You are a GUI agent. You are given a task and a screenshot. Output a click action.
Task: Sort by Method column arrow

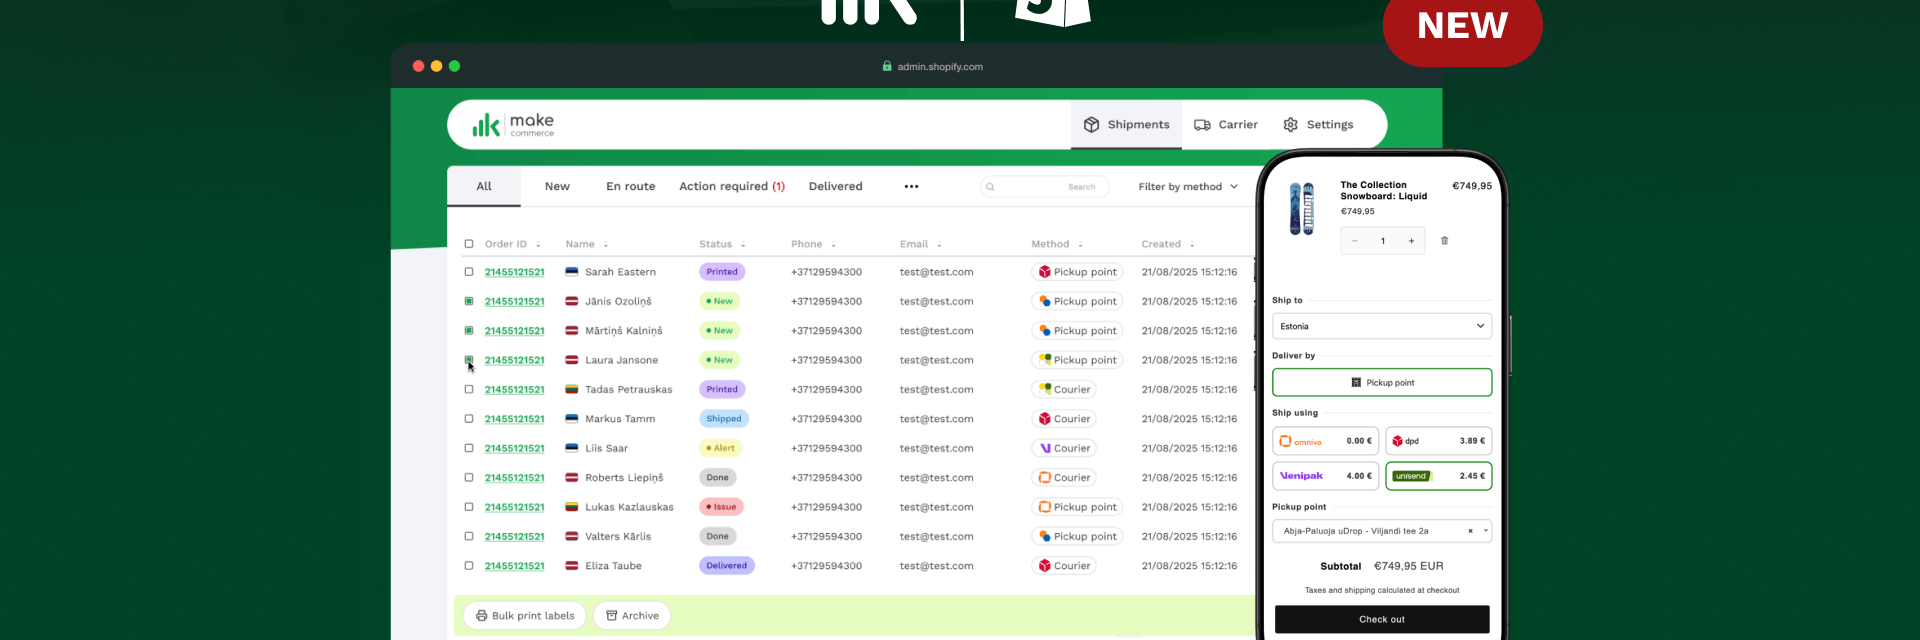[1080, 245]
